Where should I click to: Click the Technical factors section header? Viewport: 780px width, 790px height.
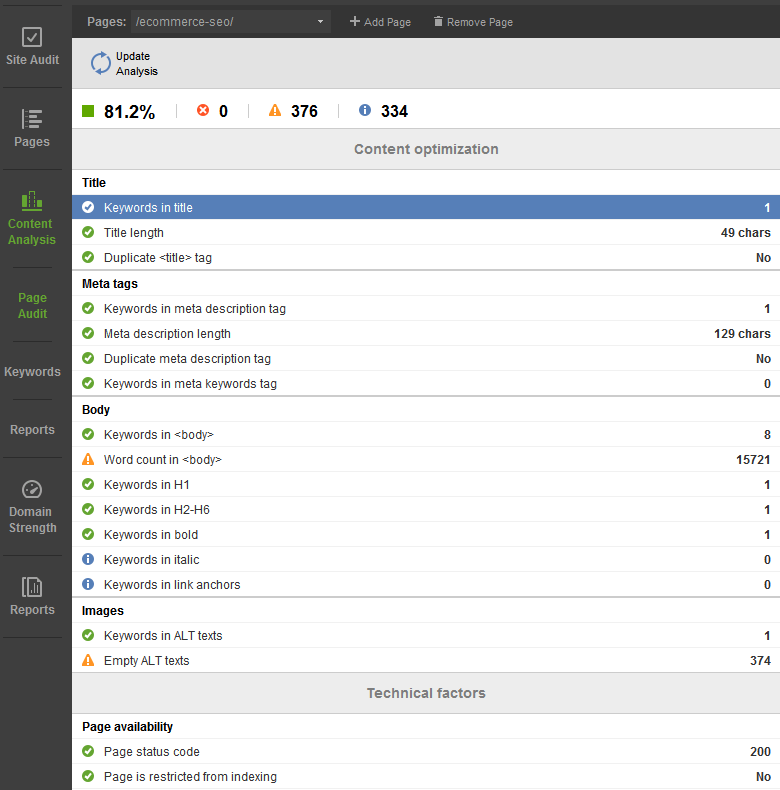(x=426, y=693)
